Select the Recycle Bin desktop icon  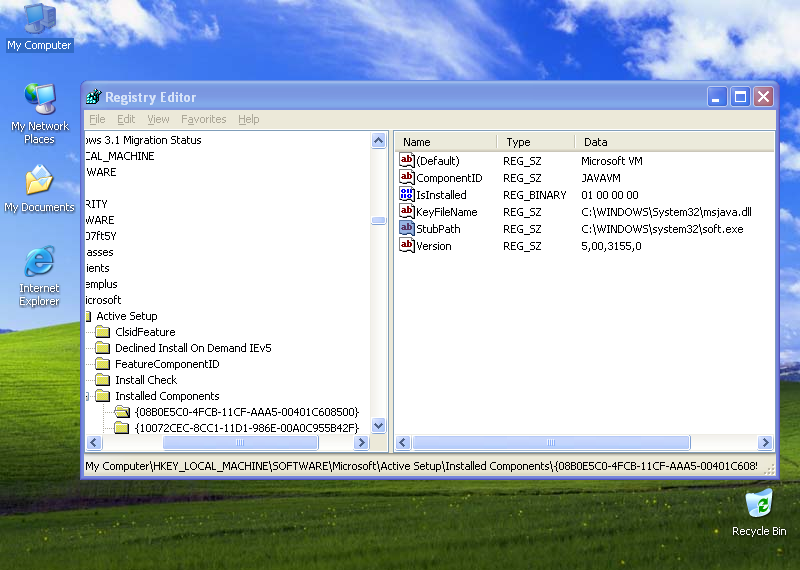(759, 513)
